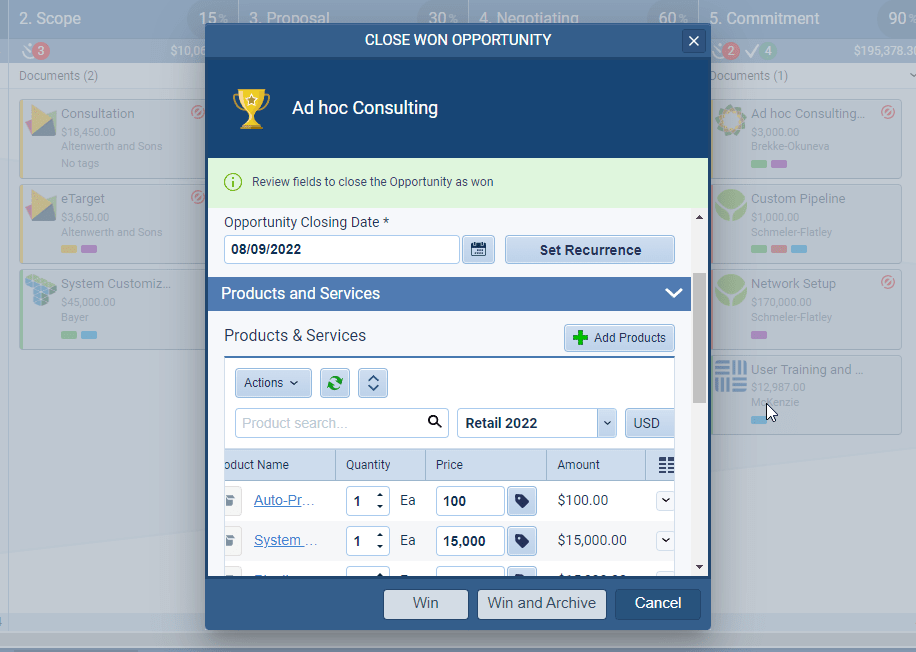Click the expand/collapse rows arrows icon

tap(372, 383)
